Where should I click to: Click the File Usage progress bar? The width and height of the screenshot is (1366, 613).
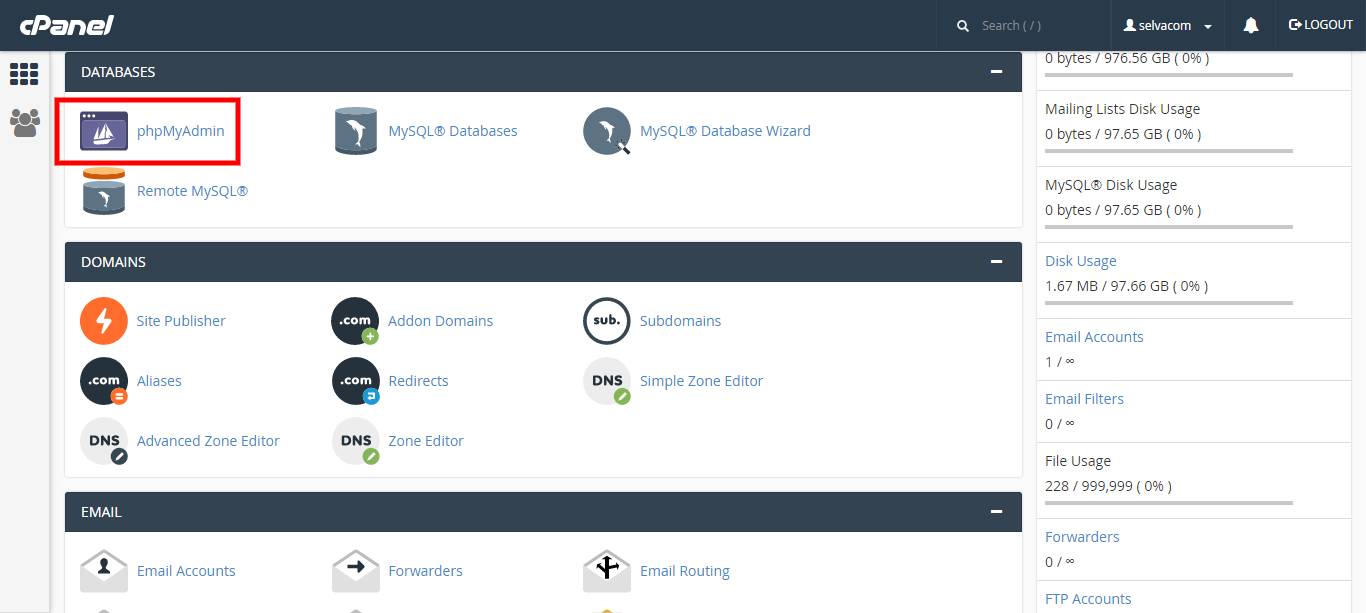1169,503
